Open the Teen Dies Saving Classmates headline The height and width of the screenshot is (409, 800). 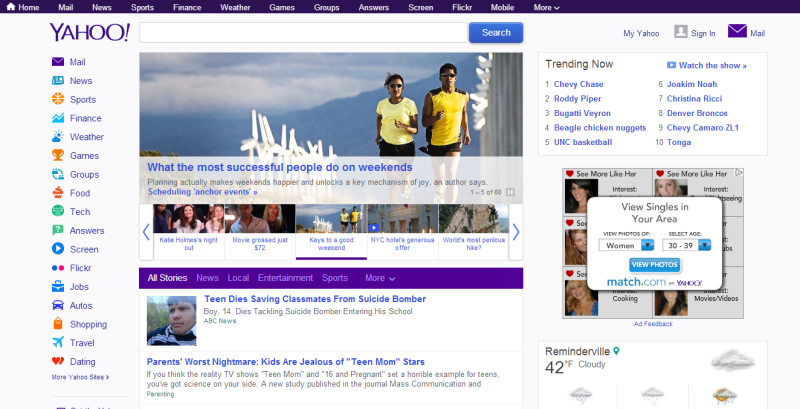tap(315, 299)
